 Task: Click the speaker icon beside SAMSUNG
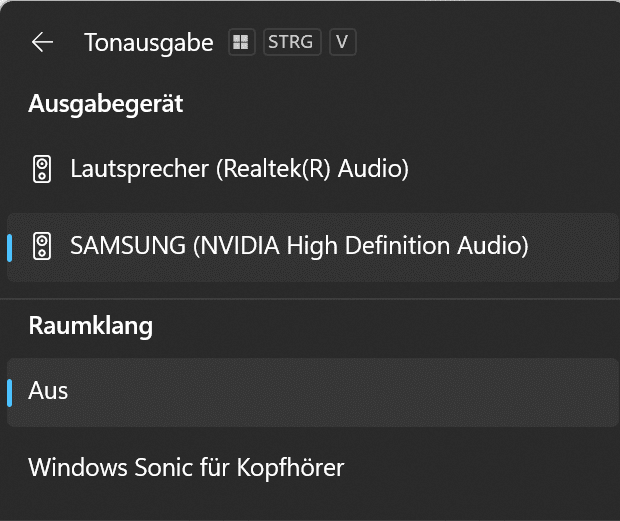[42, 246]
